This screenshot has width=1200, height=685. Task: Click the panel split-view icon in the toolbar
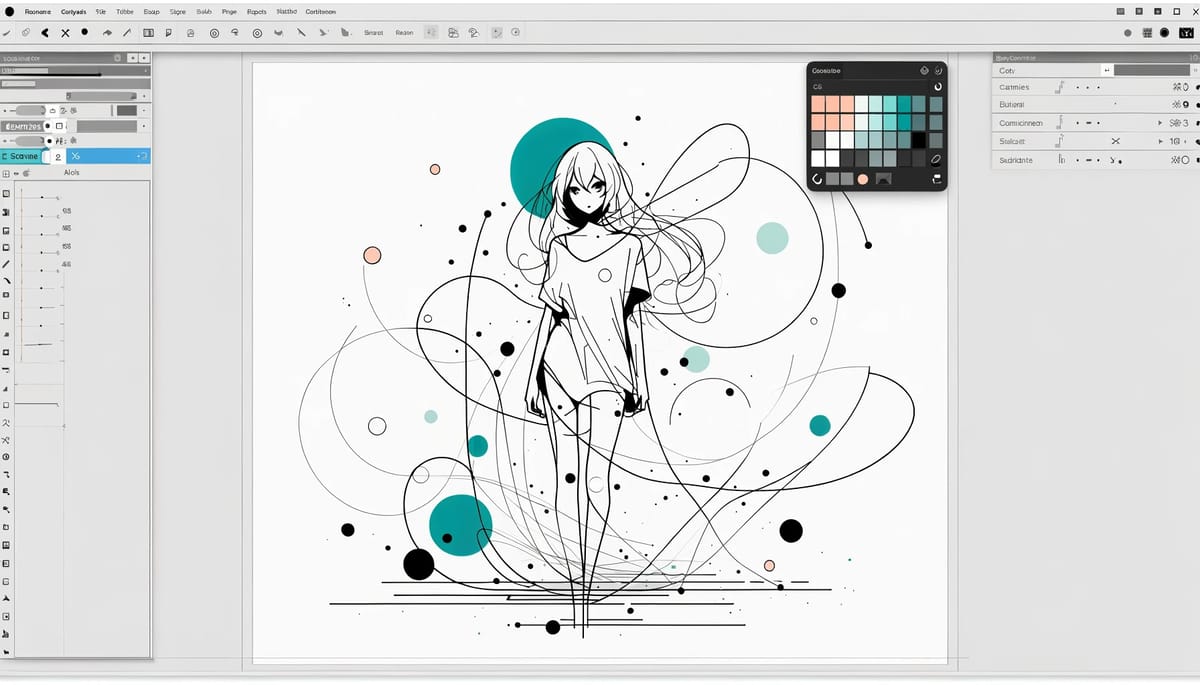pos(148,32)
